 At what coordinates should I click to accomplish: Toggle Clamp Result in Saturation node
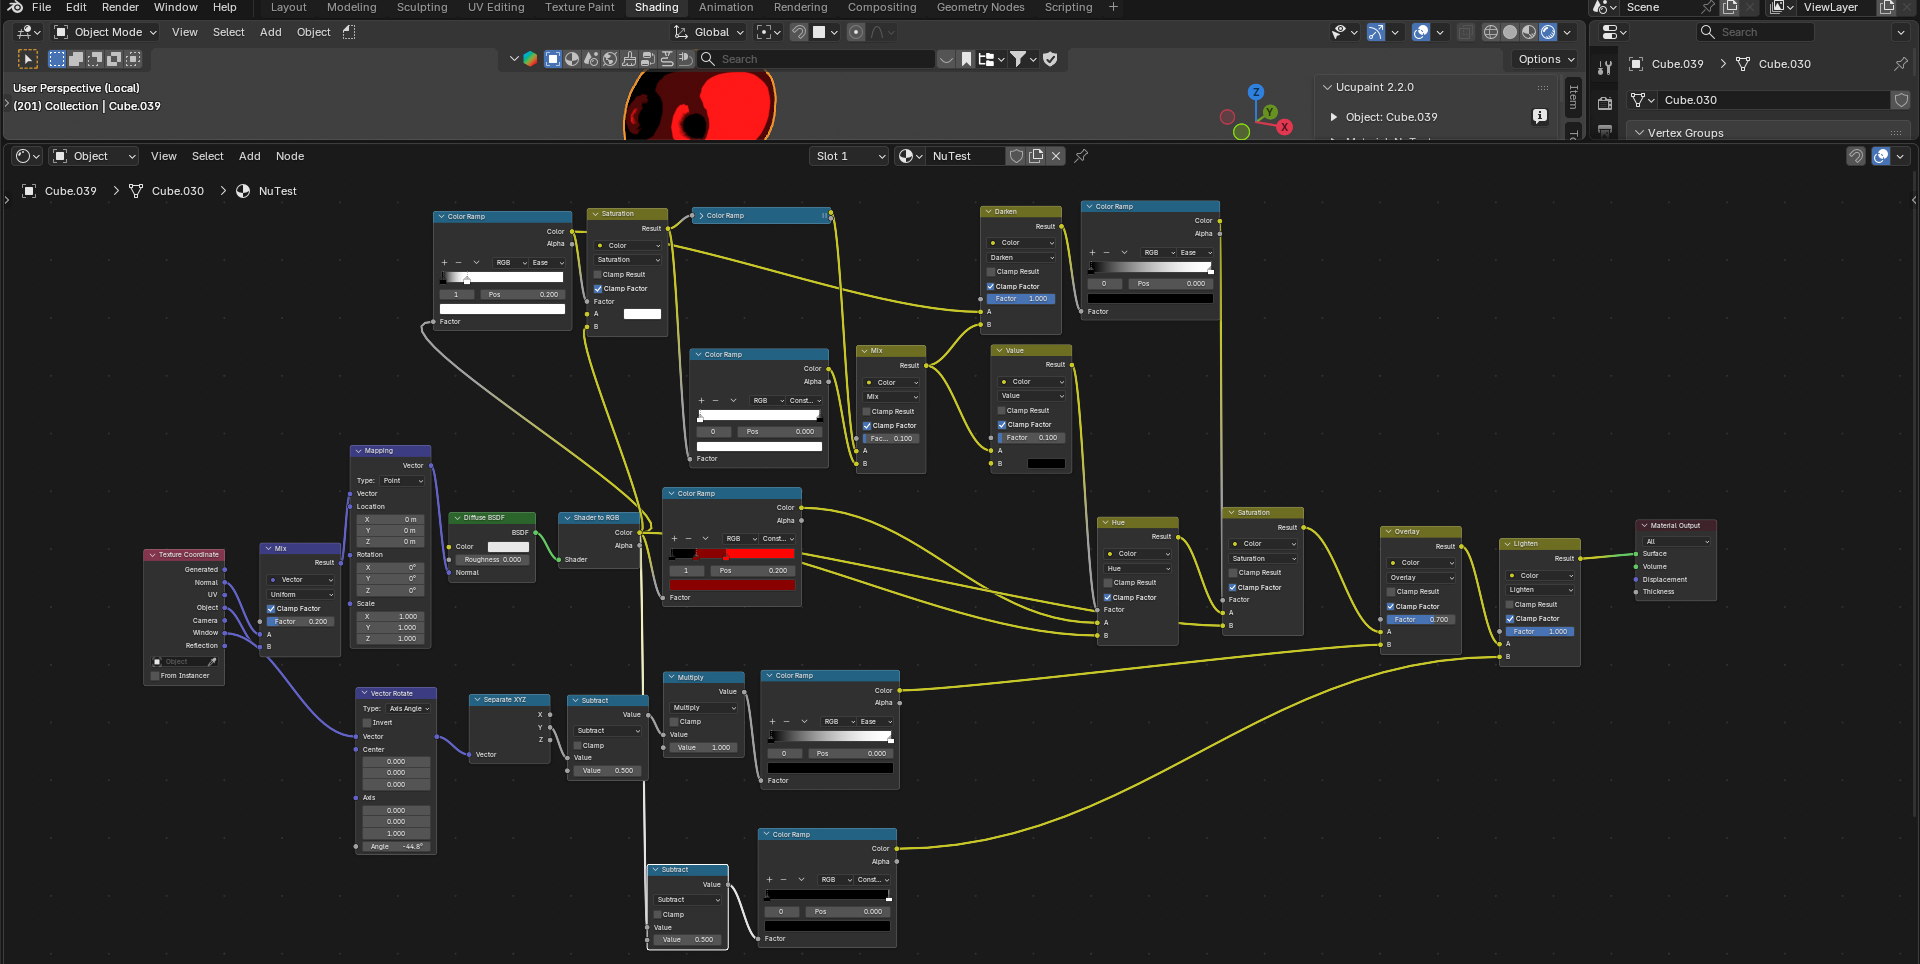(598, 274)
